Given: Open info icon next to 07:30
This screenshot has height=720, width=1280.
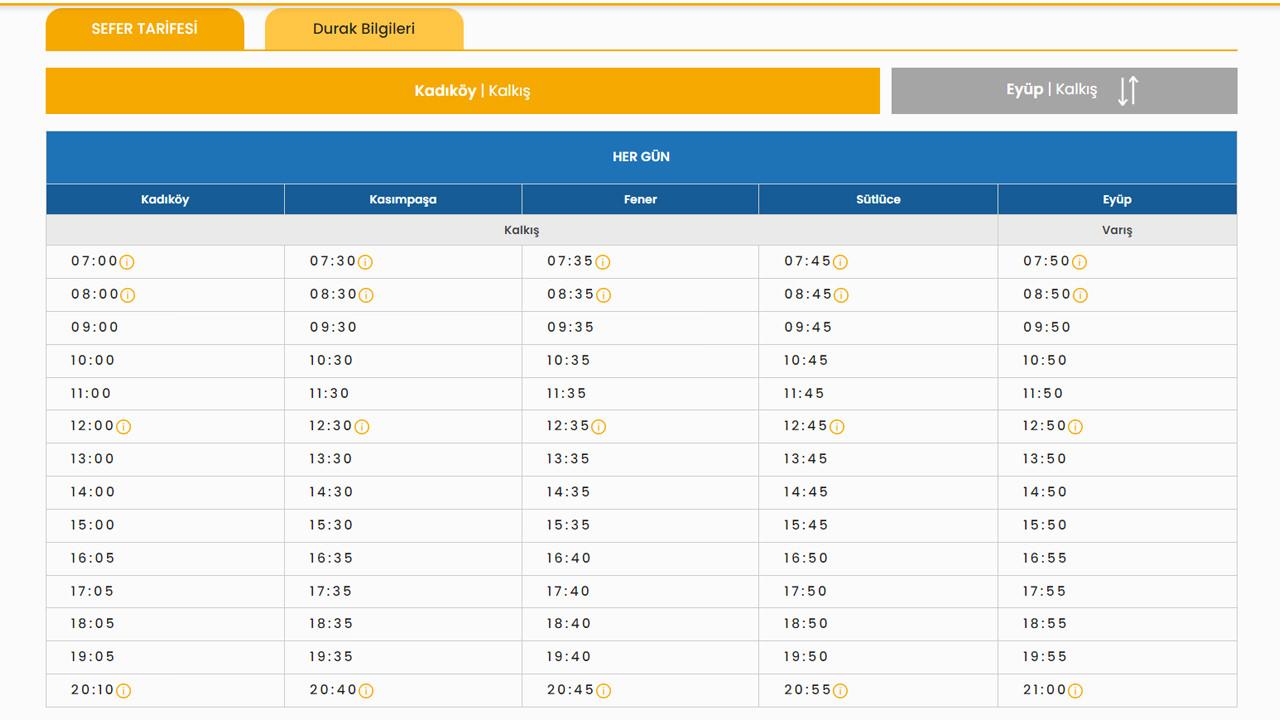Looking at the screenshot, I should pos(365,262).
